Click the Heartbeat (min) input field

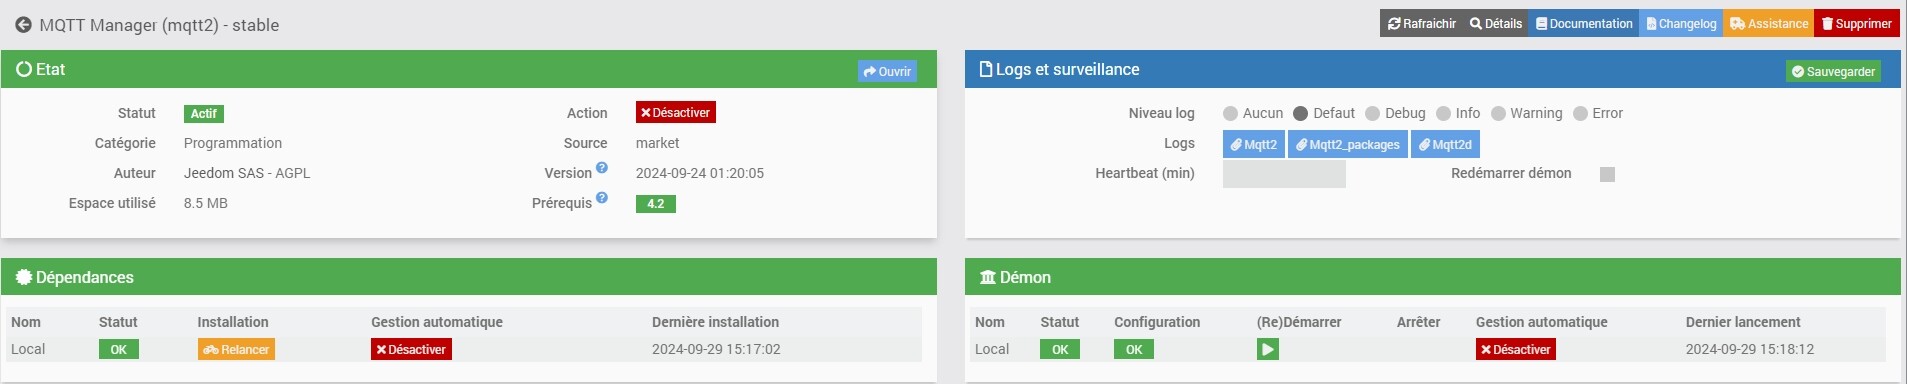1284,174
